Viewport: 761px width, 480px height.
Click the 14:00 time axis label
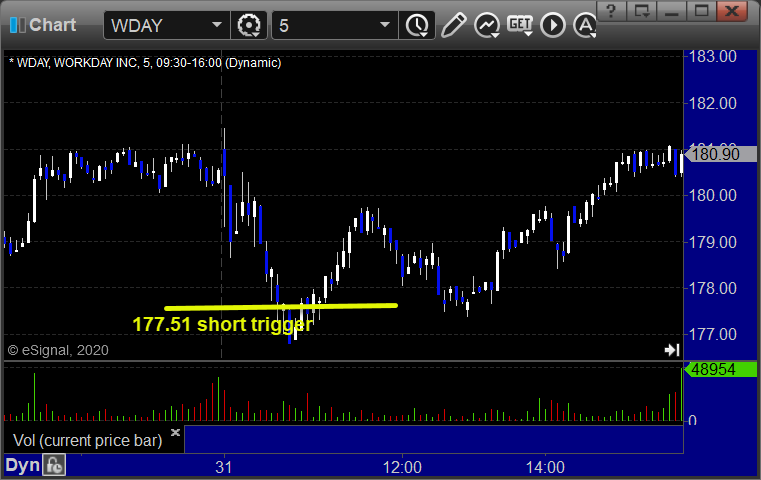pyautogui.click(x=545, y=467)
